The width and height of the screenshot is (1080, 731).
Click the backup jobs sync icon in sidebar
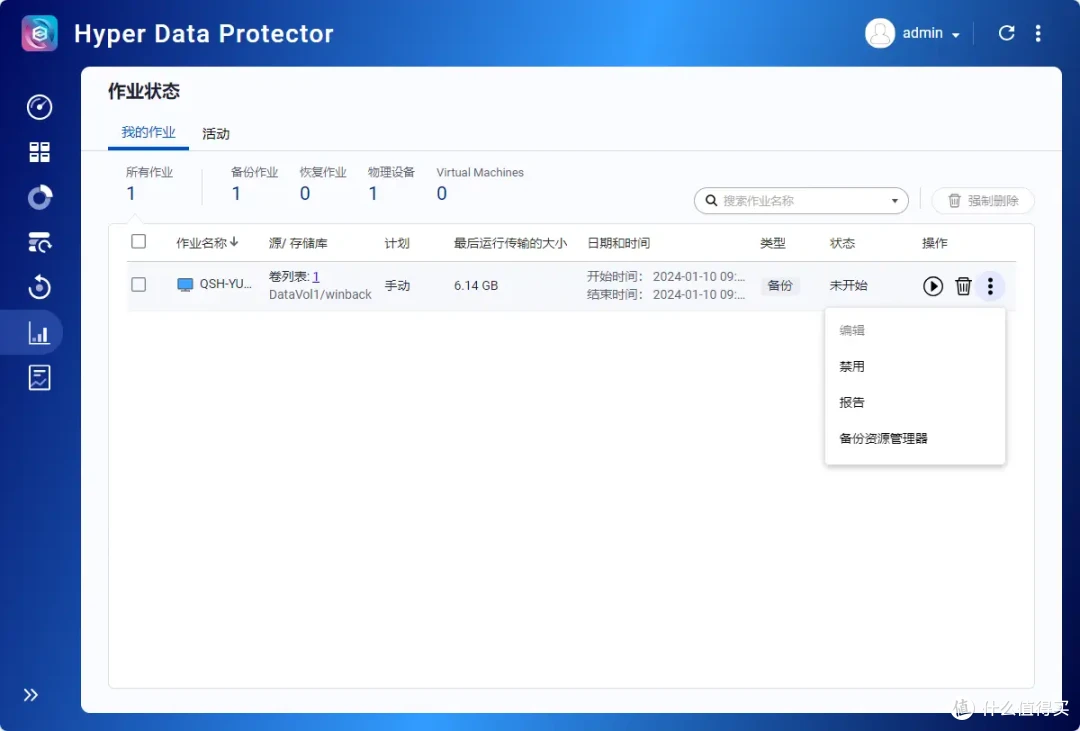pos(39,242)
